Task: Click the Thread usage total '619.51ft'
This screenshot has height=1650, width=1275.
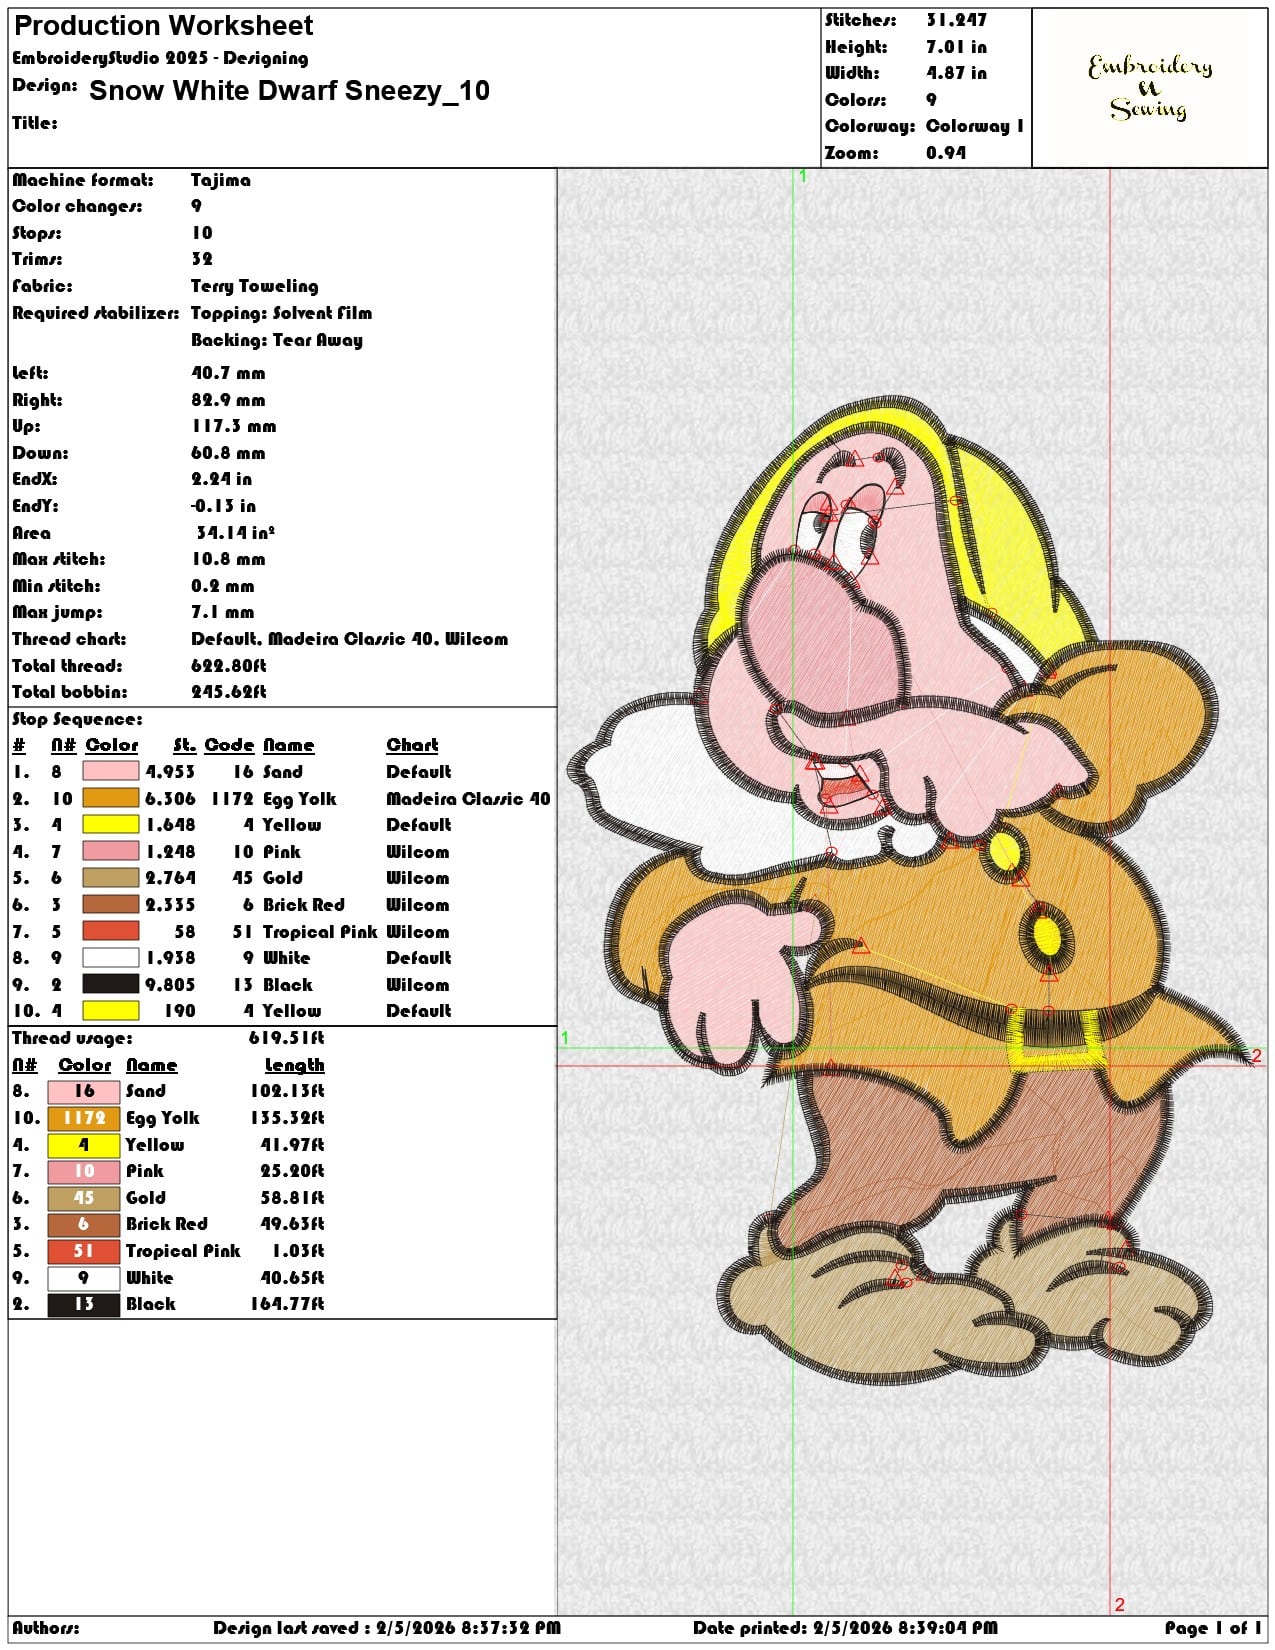Action: point(286,1038)
